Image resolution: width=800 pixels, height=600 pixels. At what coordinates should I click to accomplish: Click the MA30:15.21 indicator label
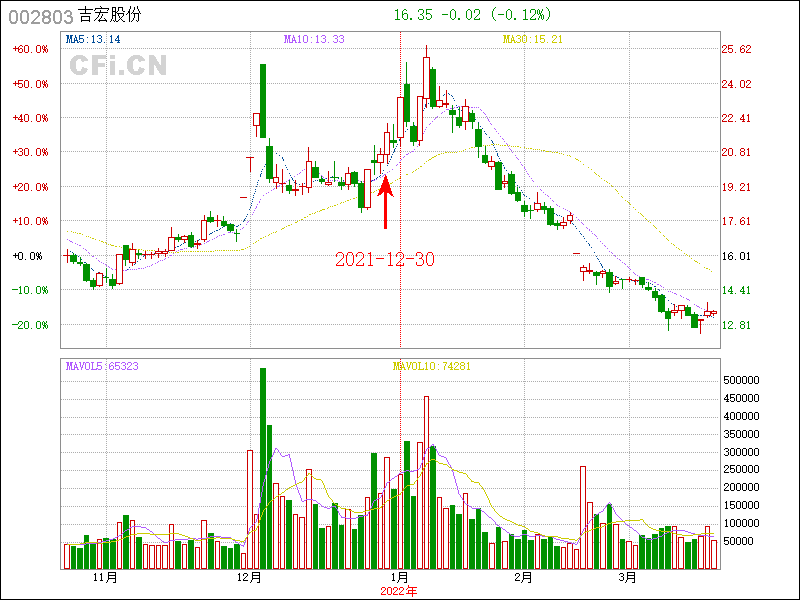click(532, 40)
